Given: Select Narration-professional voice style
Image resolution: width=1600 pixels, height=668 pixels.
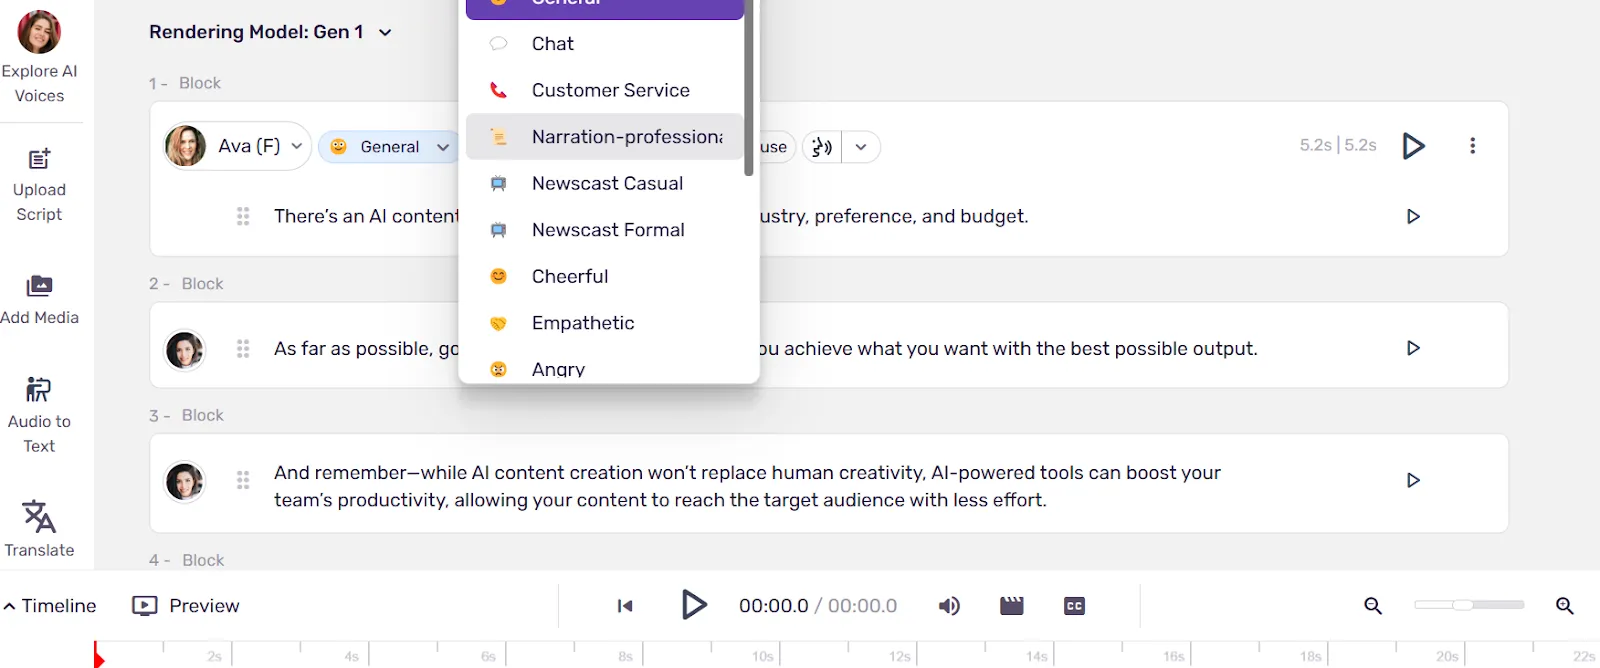Looking at the screenshot, I should 605,137.
